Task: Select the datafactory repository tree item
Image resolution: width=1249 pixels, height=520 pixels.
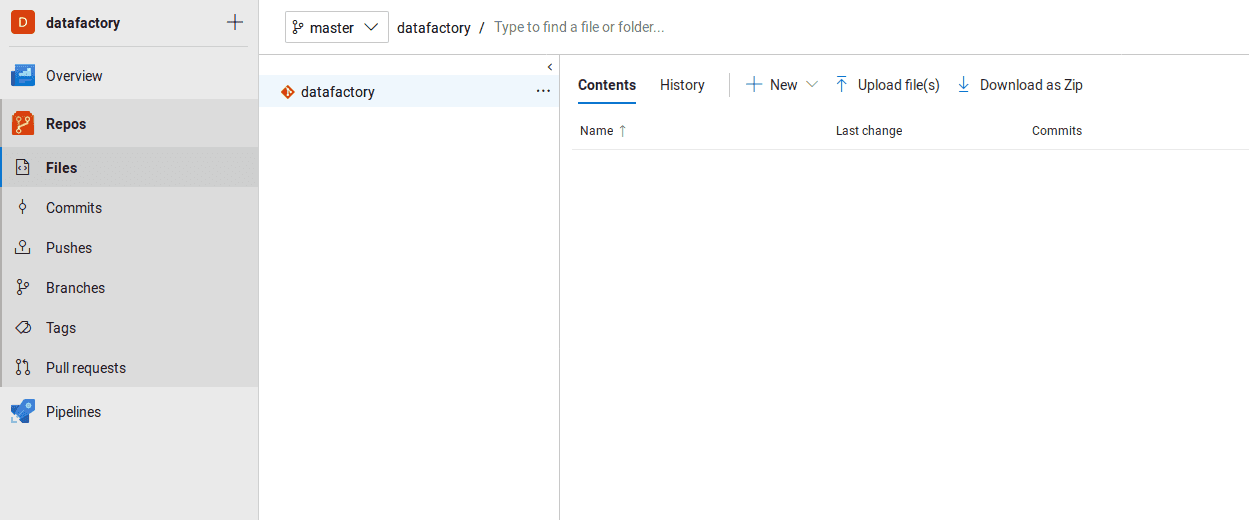Action: [409, 91]
